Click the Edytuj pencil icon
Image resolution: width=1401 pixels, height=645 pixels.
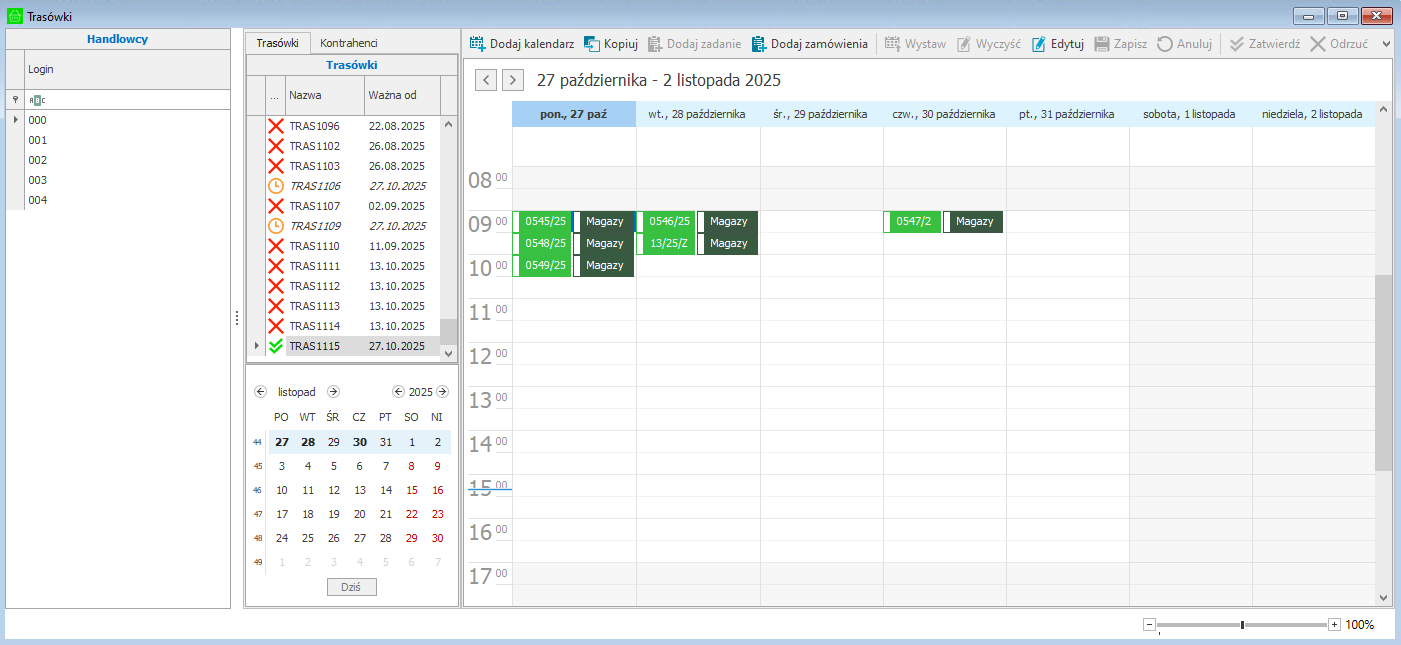[1039, 44]
